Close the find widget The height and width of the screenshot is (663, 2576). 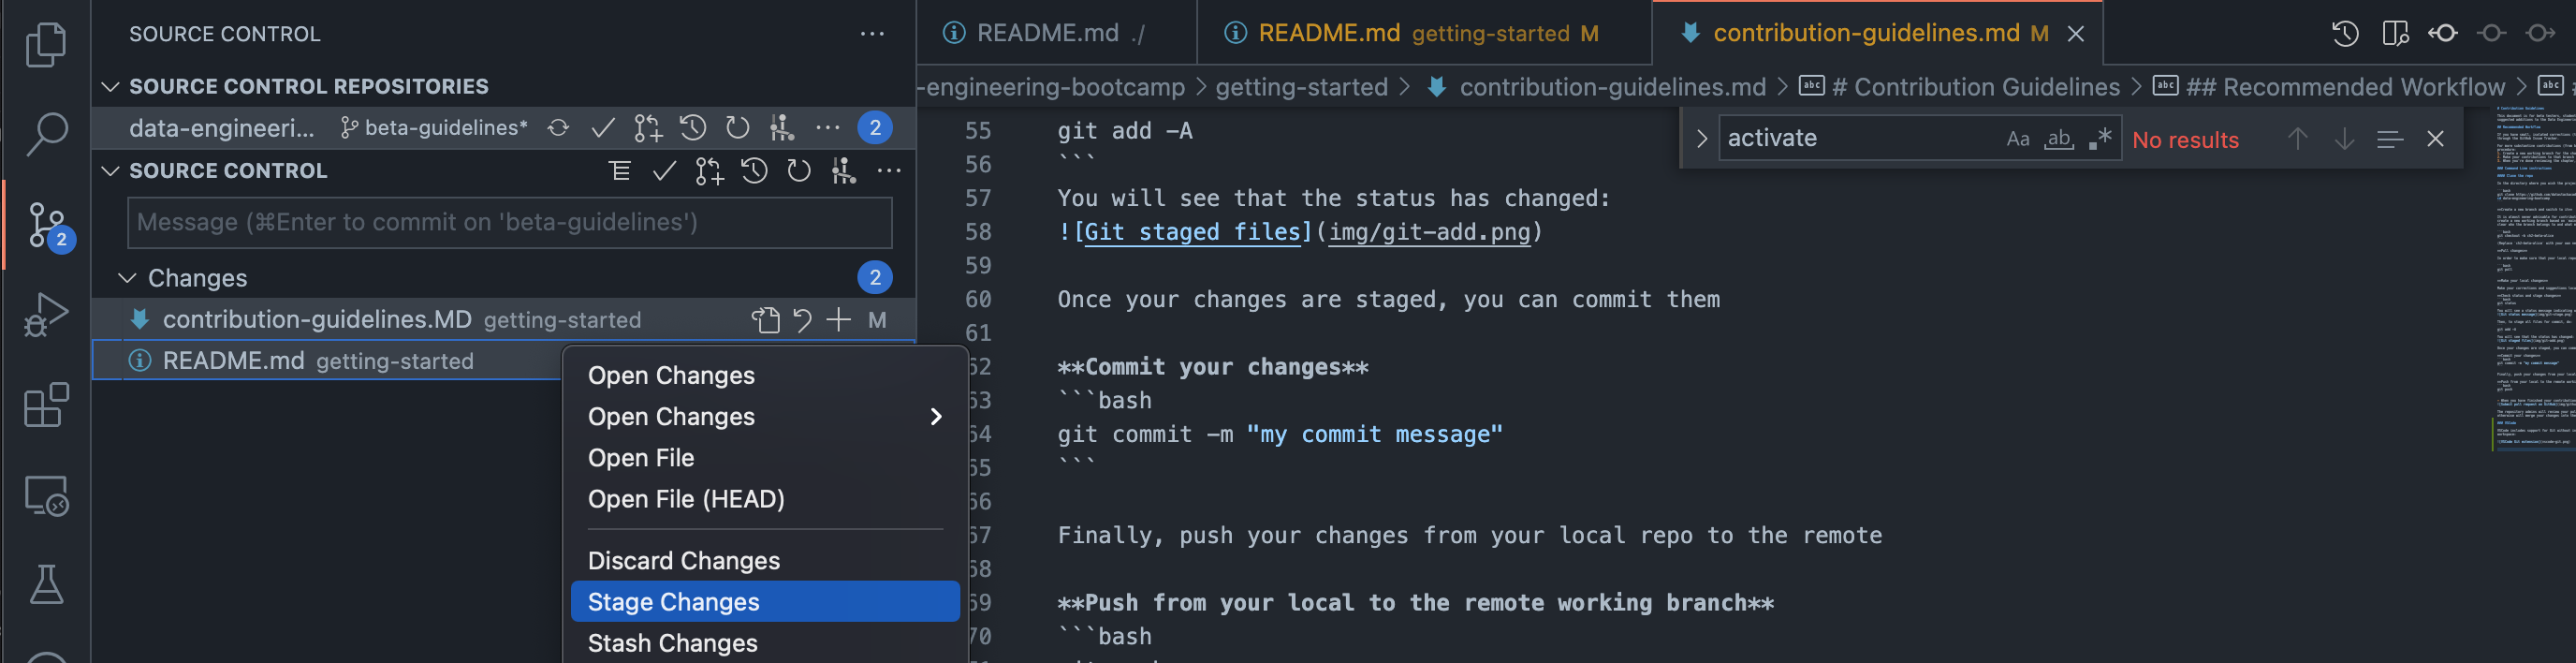pos(2435,139)
